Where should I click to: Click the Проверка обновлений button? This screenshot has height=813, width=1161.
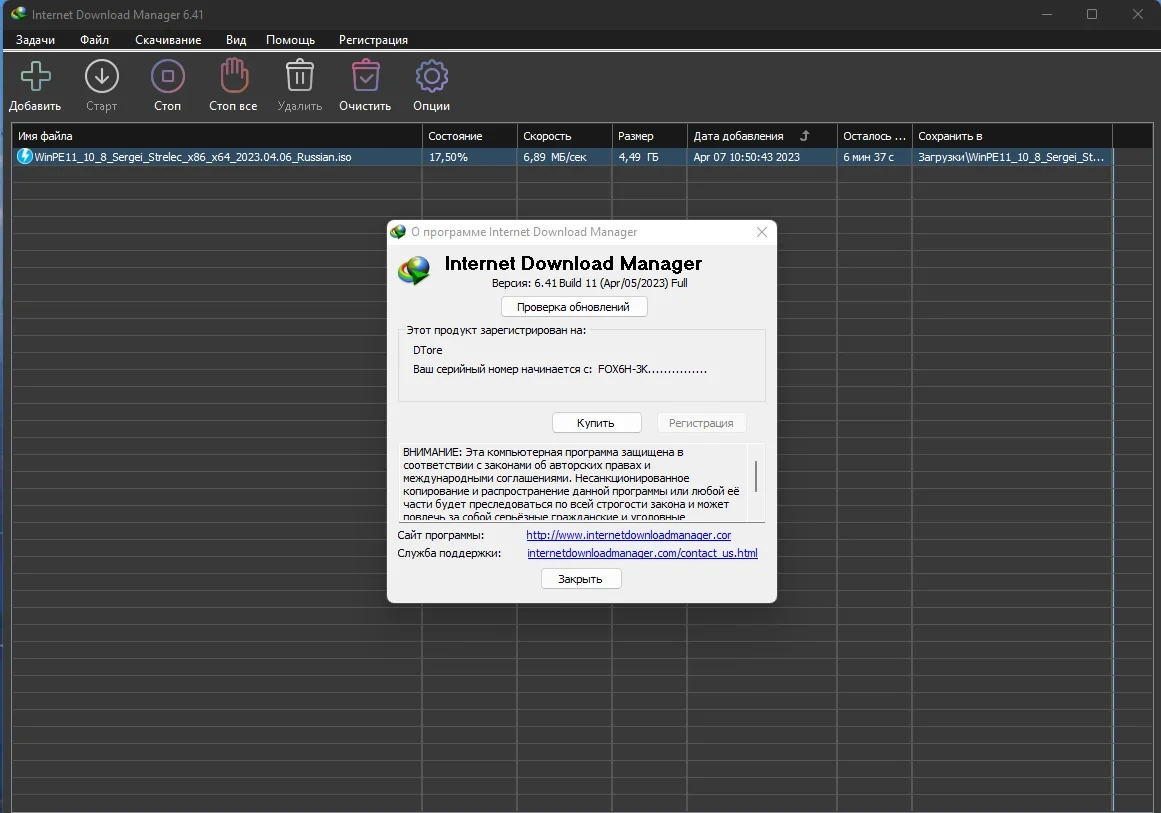(574, 307)
